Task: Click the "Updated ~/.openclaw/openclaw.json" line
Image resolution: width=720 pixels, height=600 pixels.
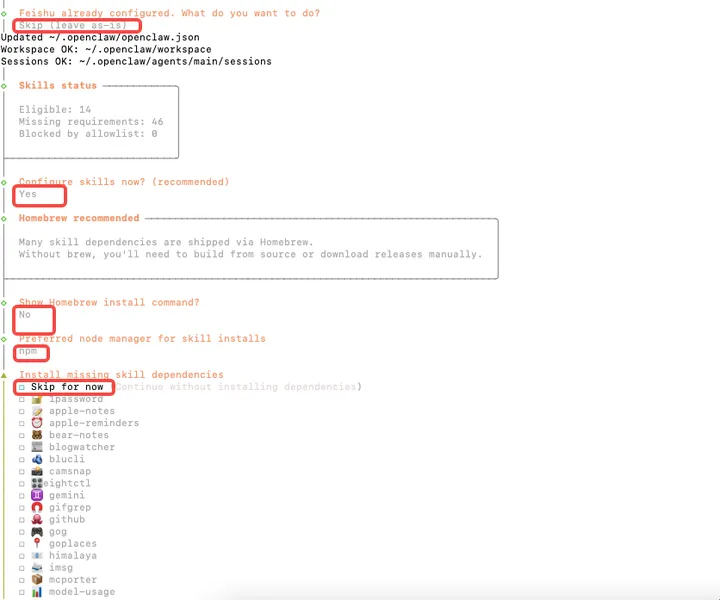Action: [x=100, y=37]
